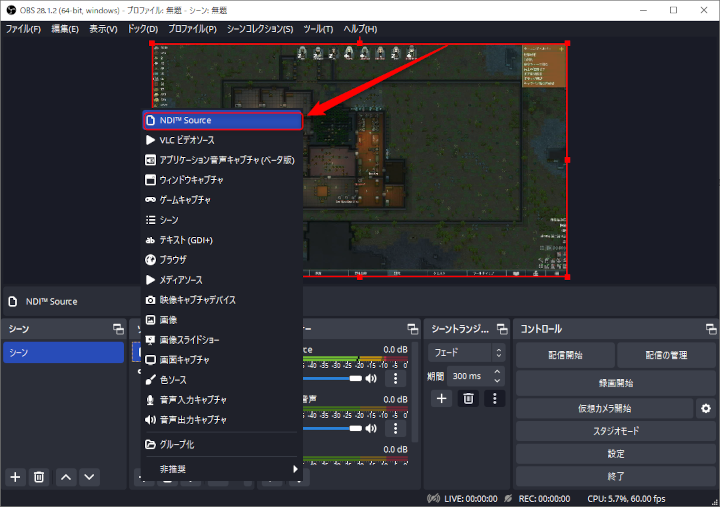Click the CPU: 5.7%, 60.00 fps status

tap(626, 499)
